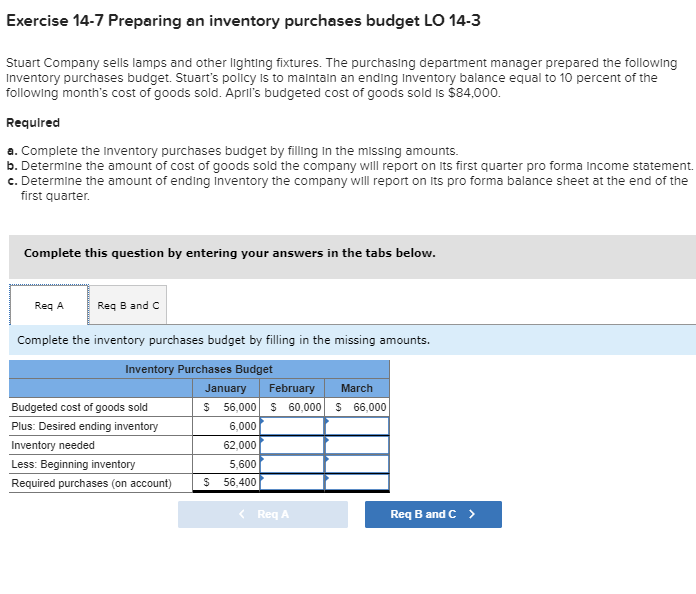The image size is (696, 594).
Task: Click the blue Req B and C button
Action: point(433,514)
